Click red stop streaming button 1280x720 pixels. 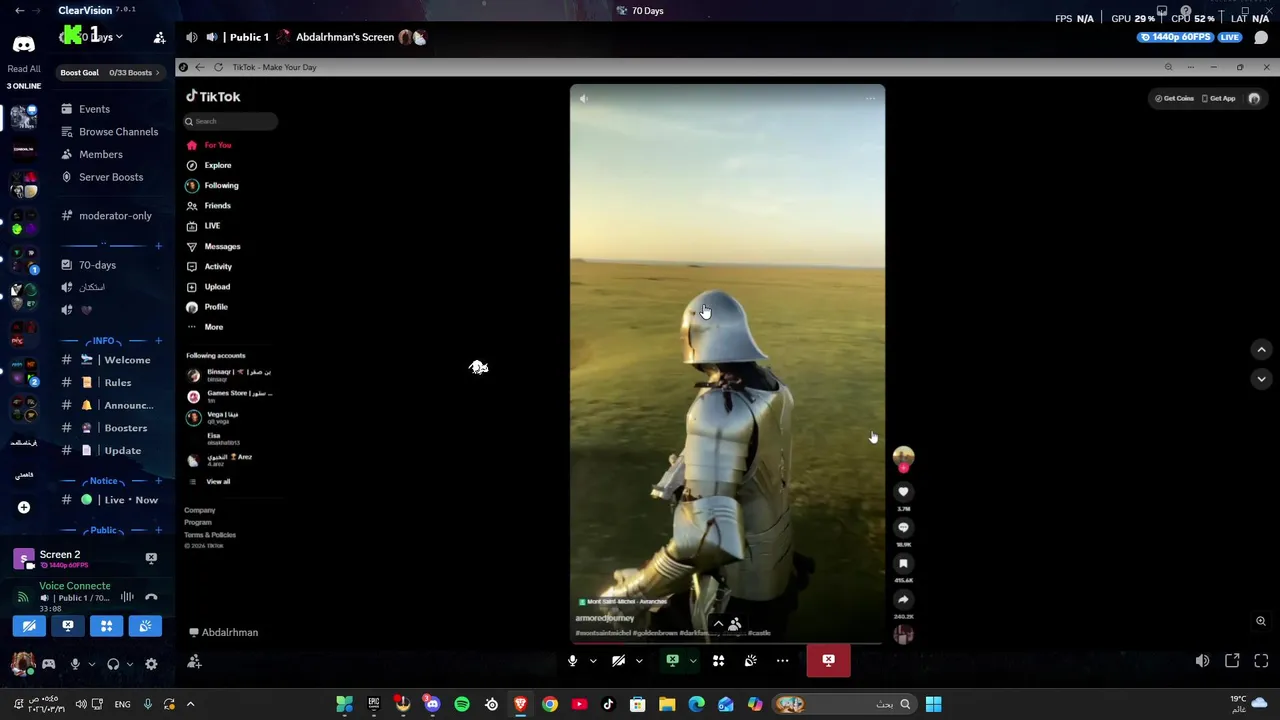pos(829,660)
